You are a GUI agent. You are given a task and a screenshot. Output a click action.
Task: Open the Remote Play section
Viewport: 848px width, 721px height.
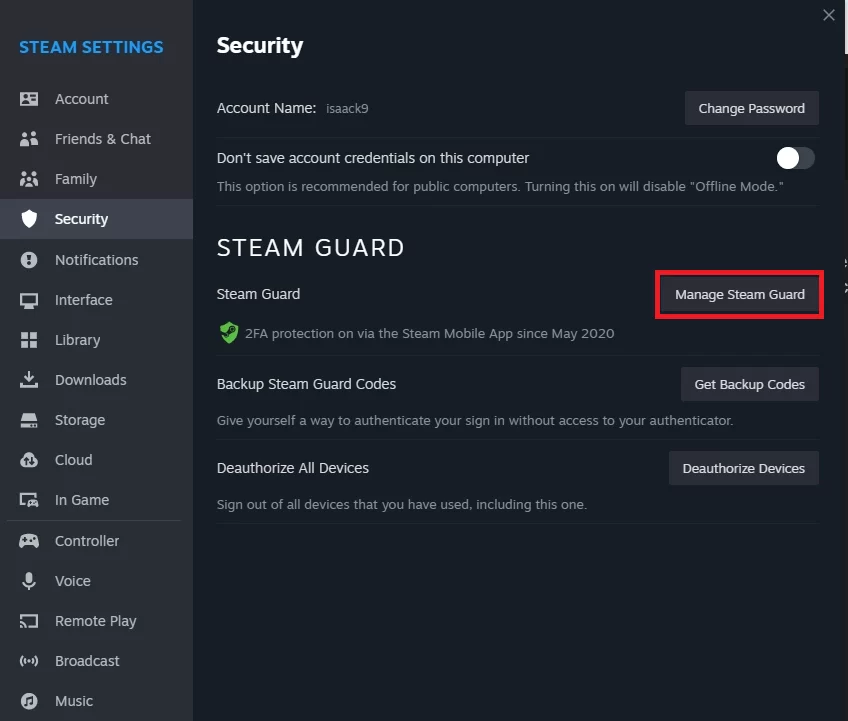coord(95,620)
